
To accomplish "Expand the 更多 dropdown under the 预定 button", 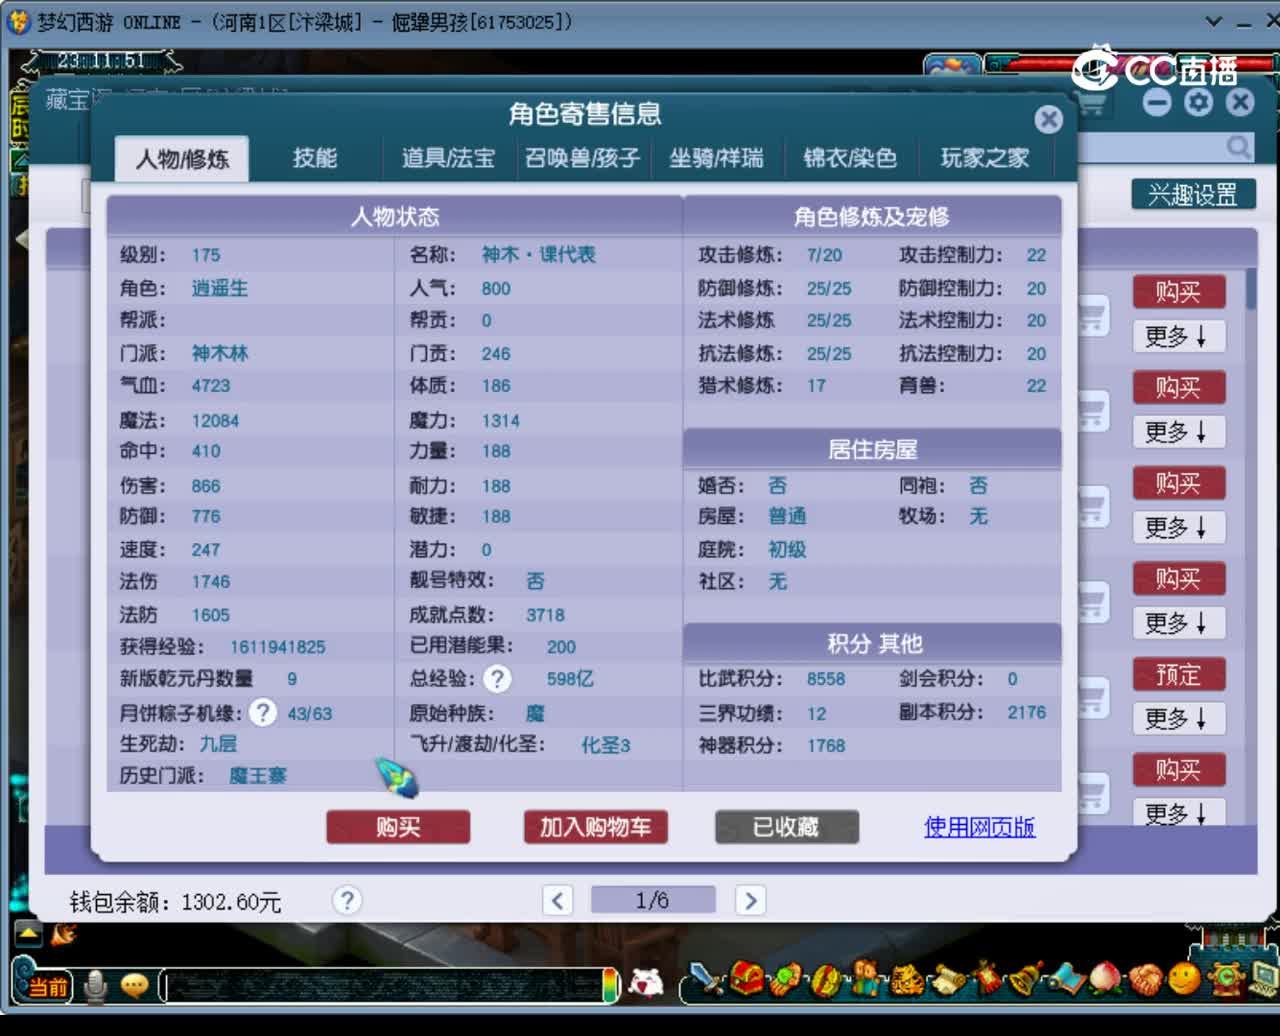I will tap(1178, 719).
